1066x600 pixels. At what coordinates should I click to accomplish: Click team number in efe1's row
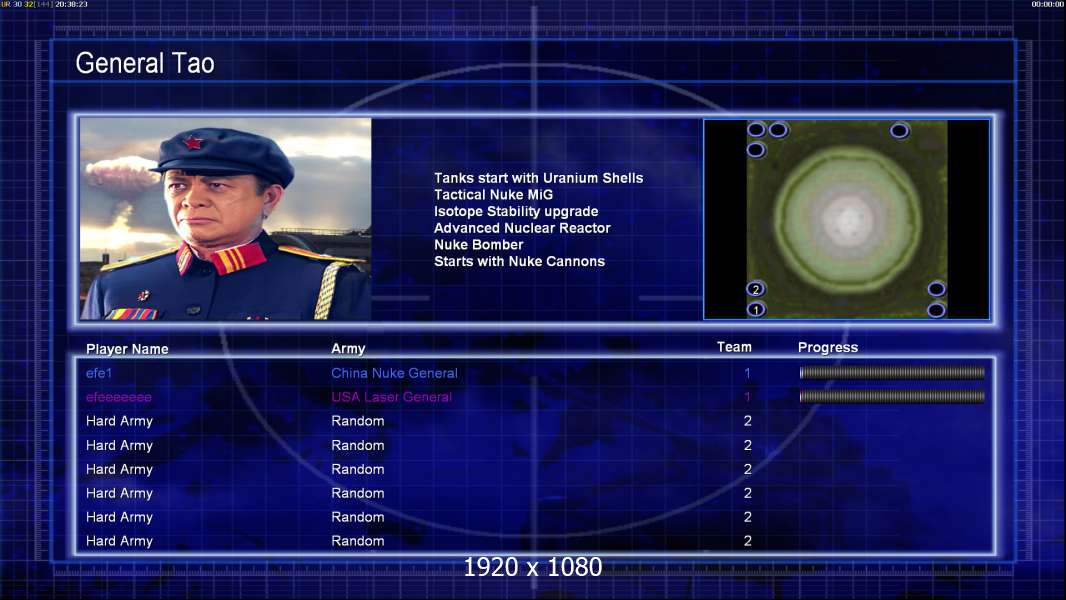point(747,373)
